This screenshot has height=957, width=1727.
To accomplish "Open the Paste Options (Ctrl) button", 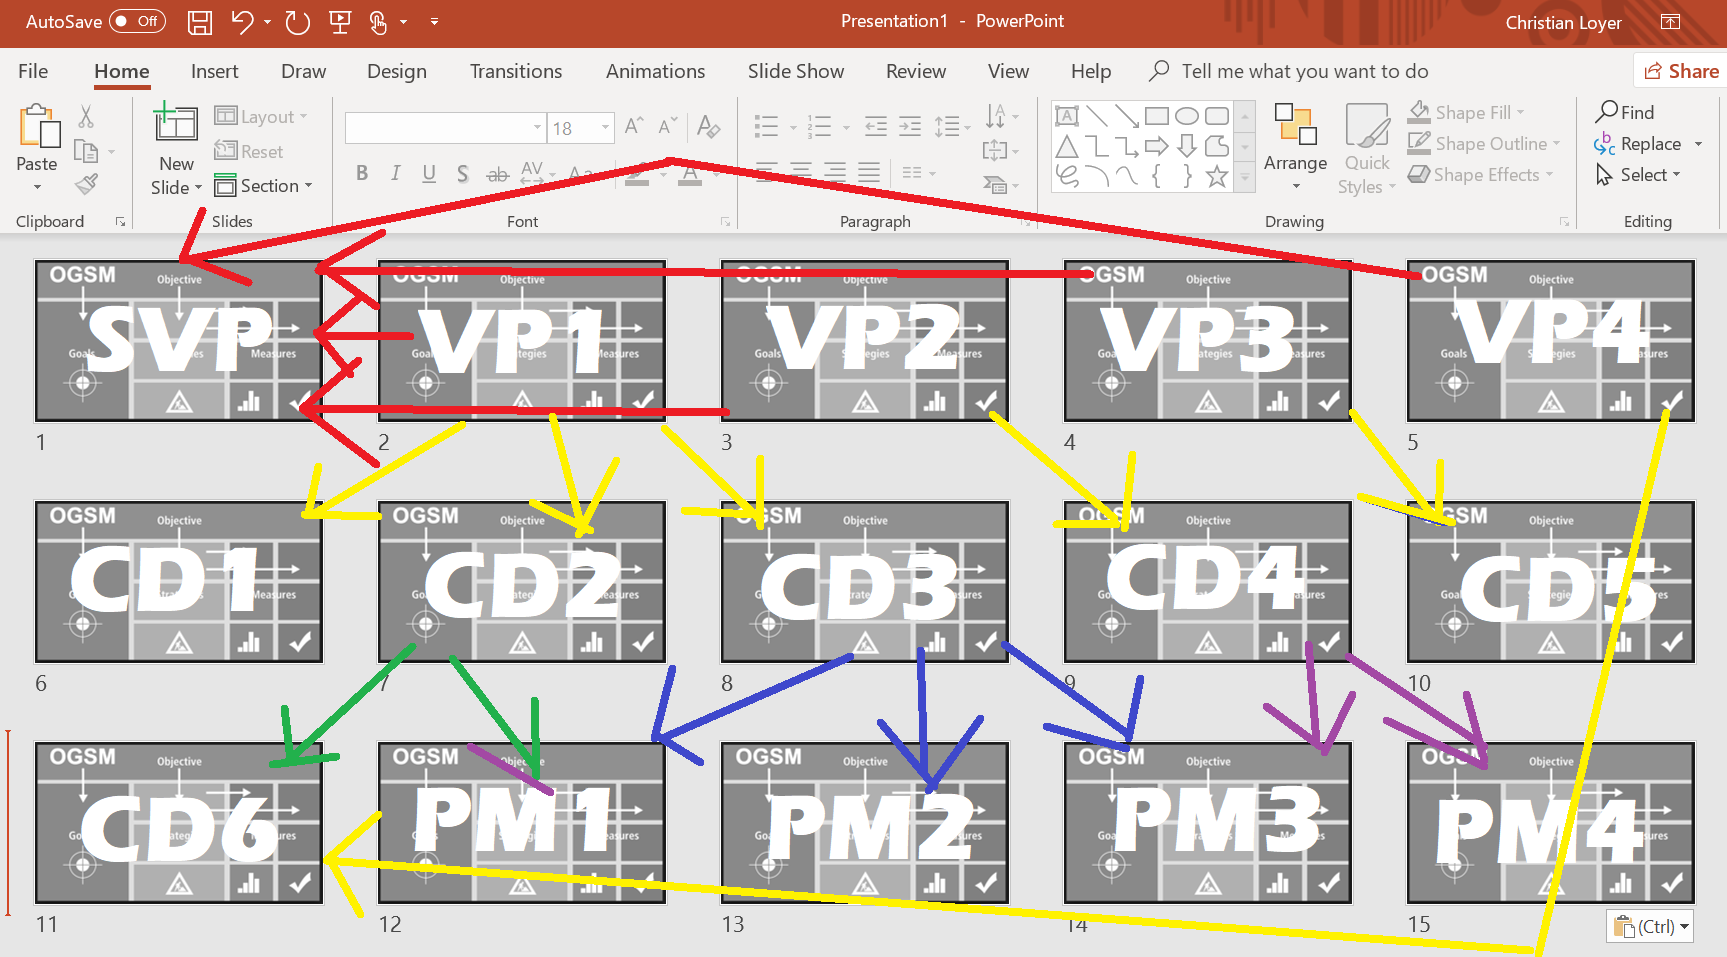I will point(1650,926).
